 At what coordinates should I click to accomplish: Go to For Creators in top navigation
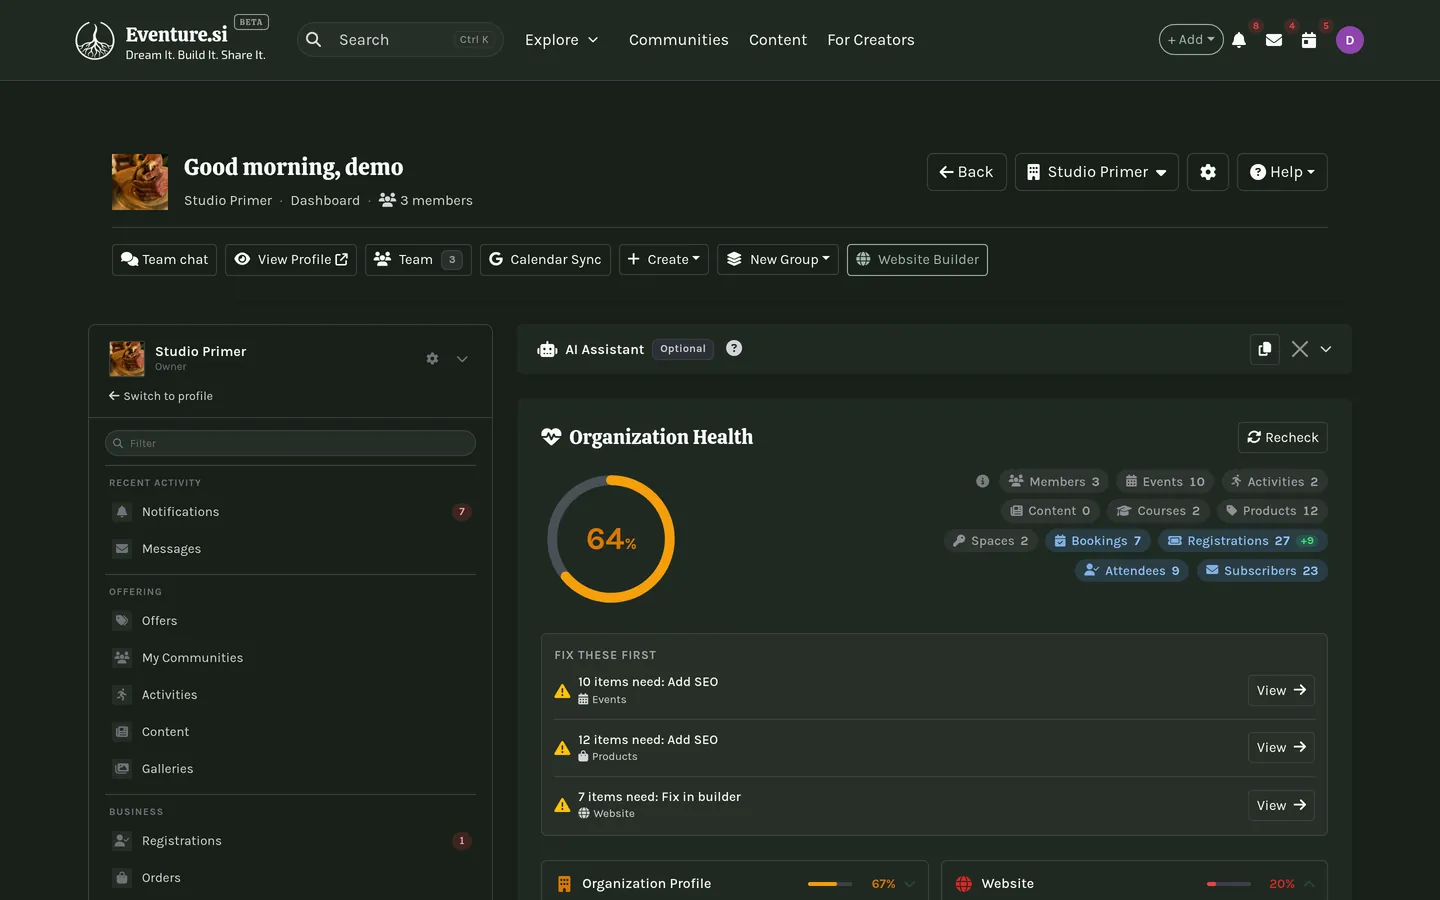coord(871,40)
